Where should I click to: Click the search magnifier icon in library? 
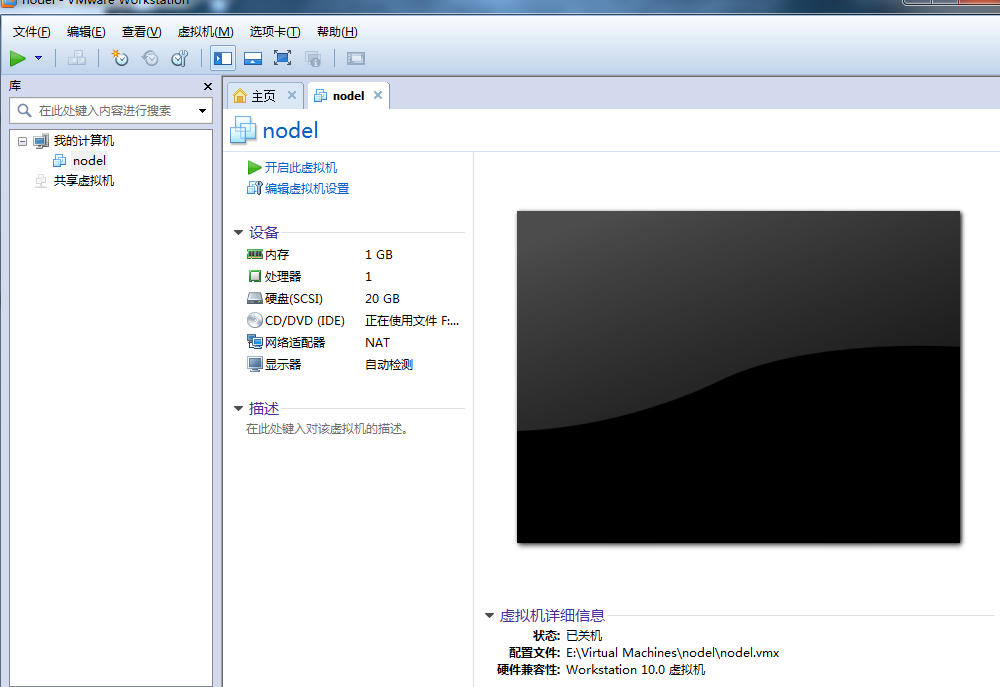pos(24,110)
